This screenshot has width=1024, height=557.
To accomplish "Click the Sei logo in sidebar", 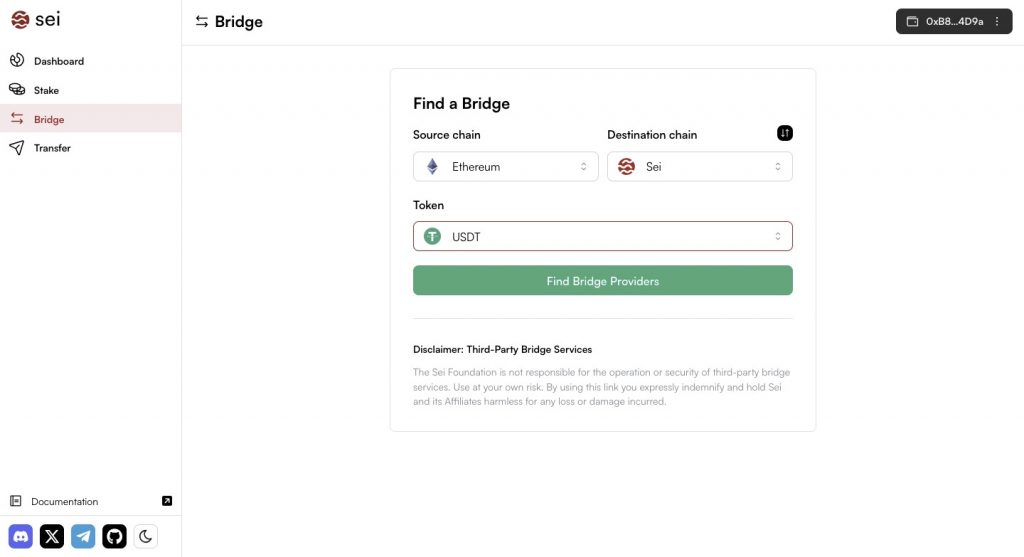I will pos(35,19).
